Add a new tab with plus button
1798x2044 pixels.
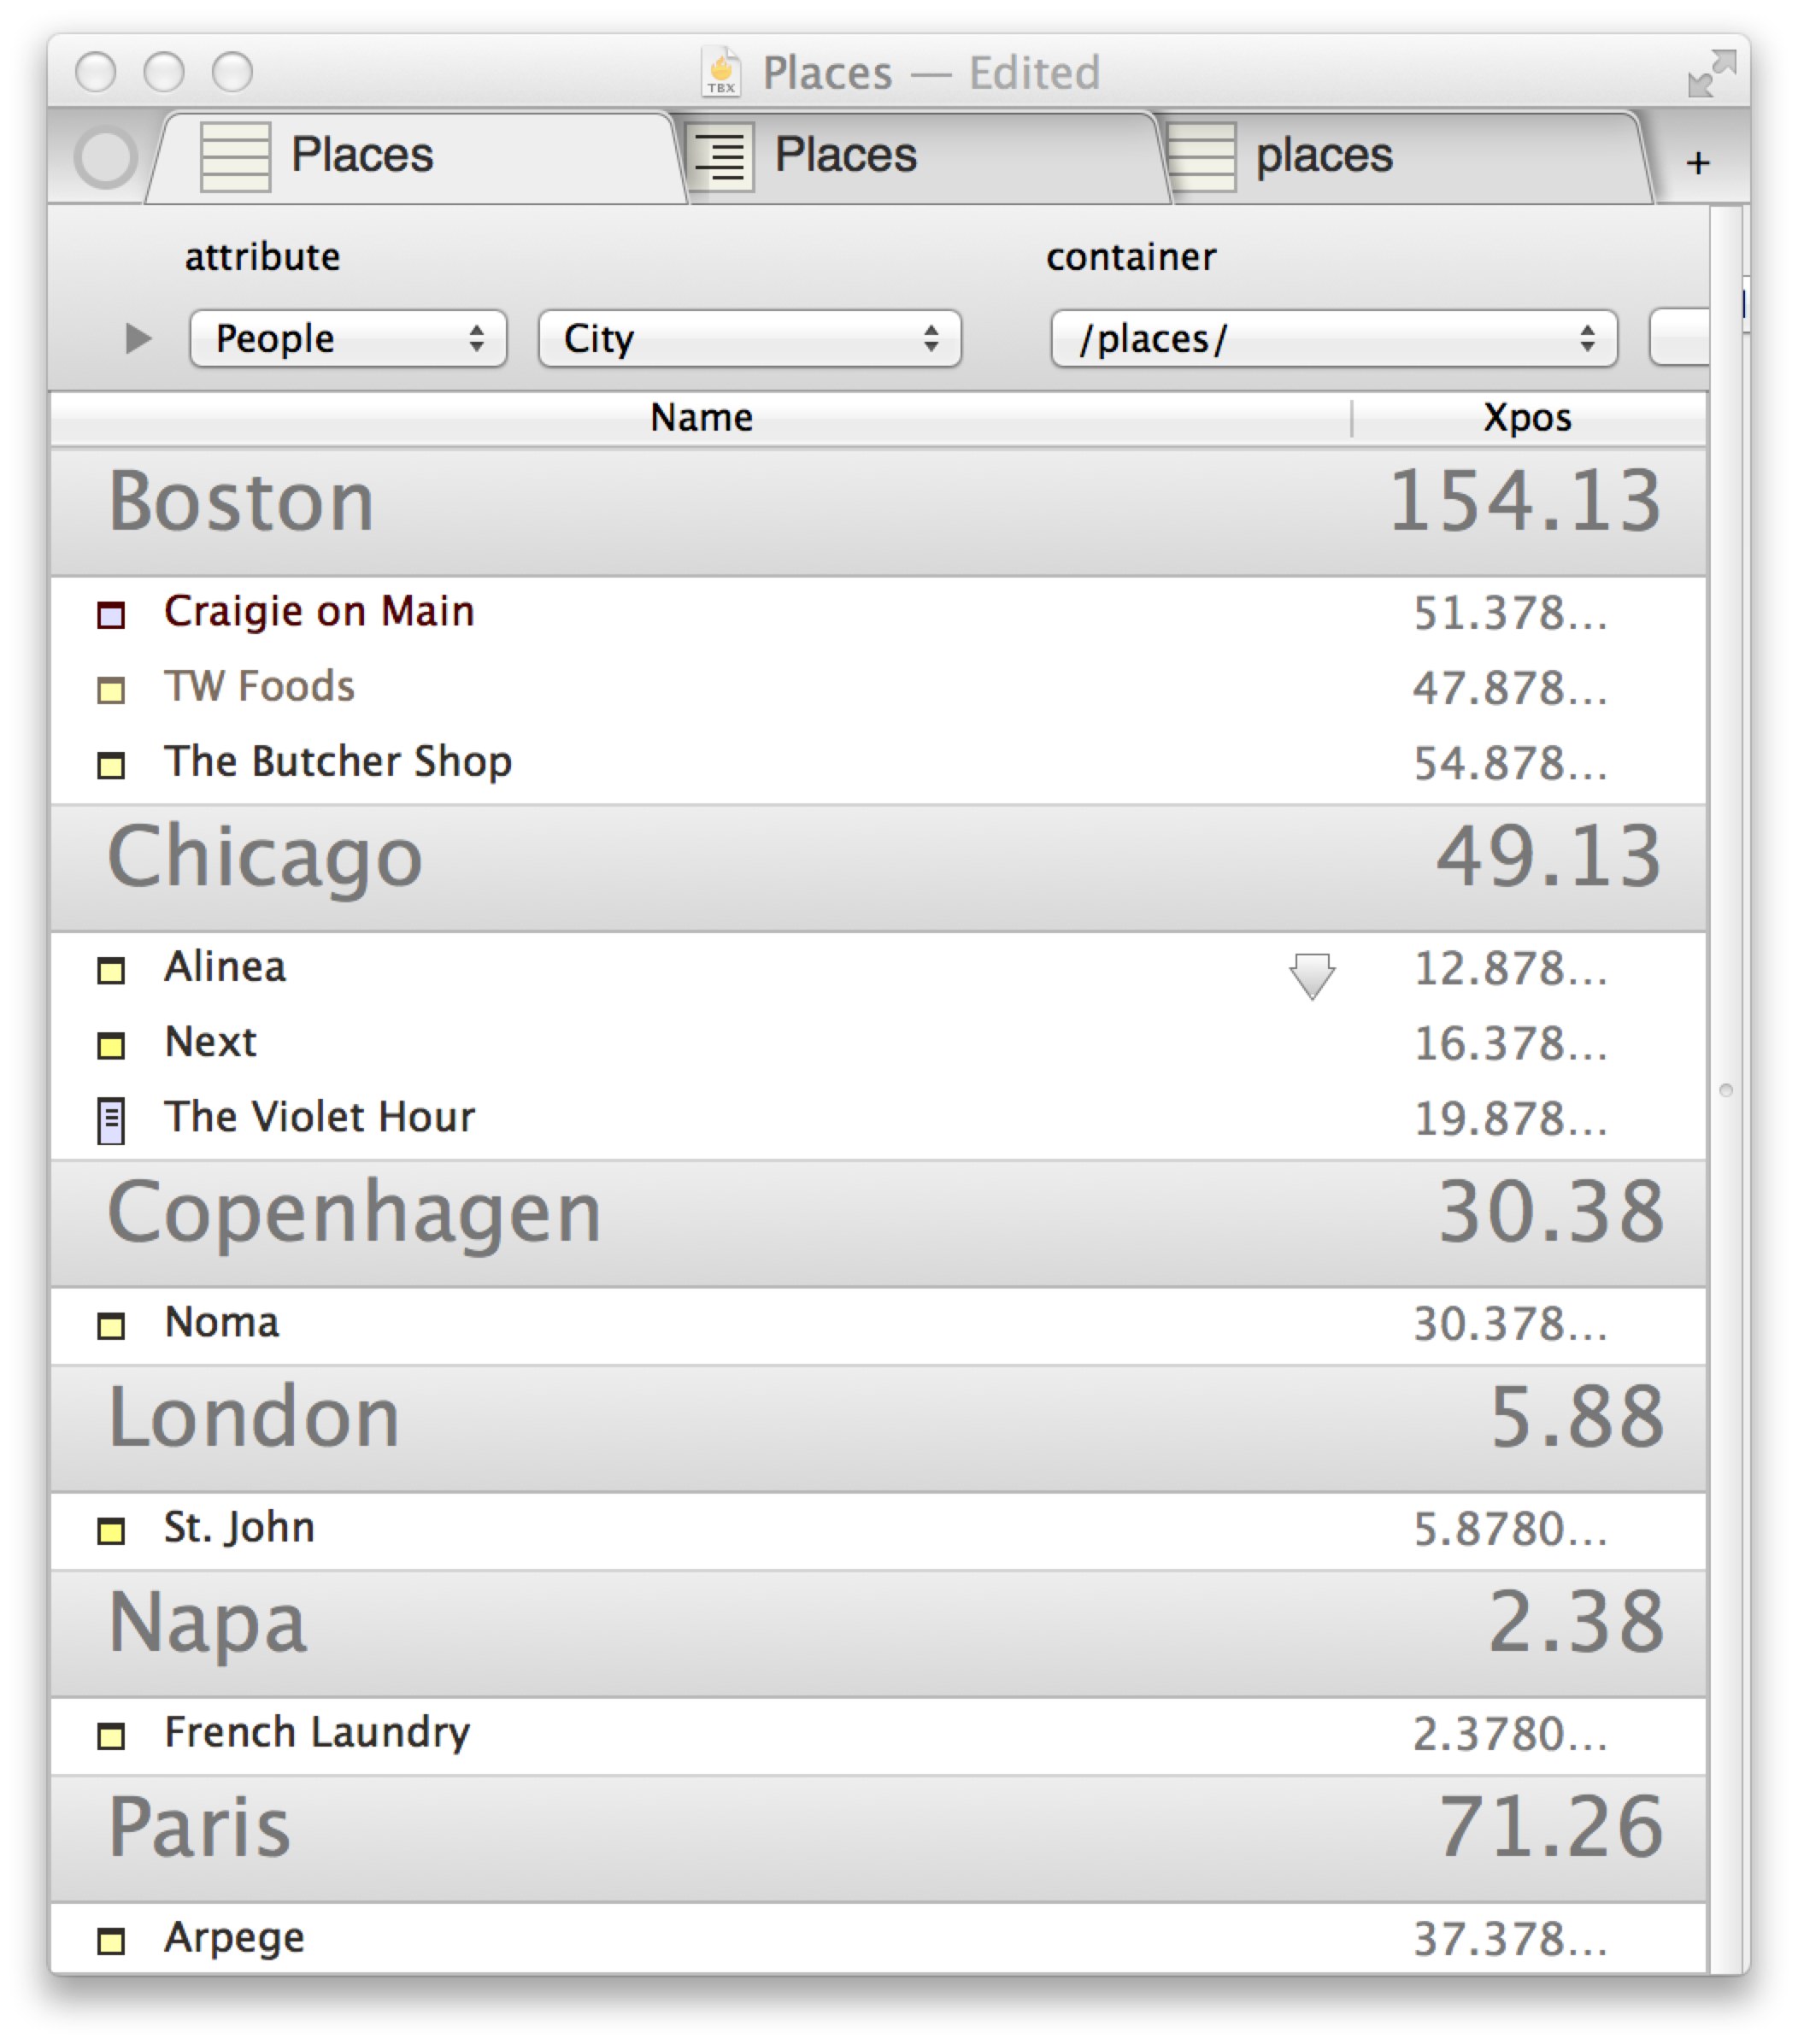click(x=1697, y=162)
